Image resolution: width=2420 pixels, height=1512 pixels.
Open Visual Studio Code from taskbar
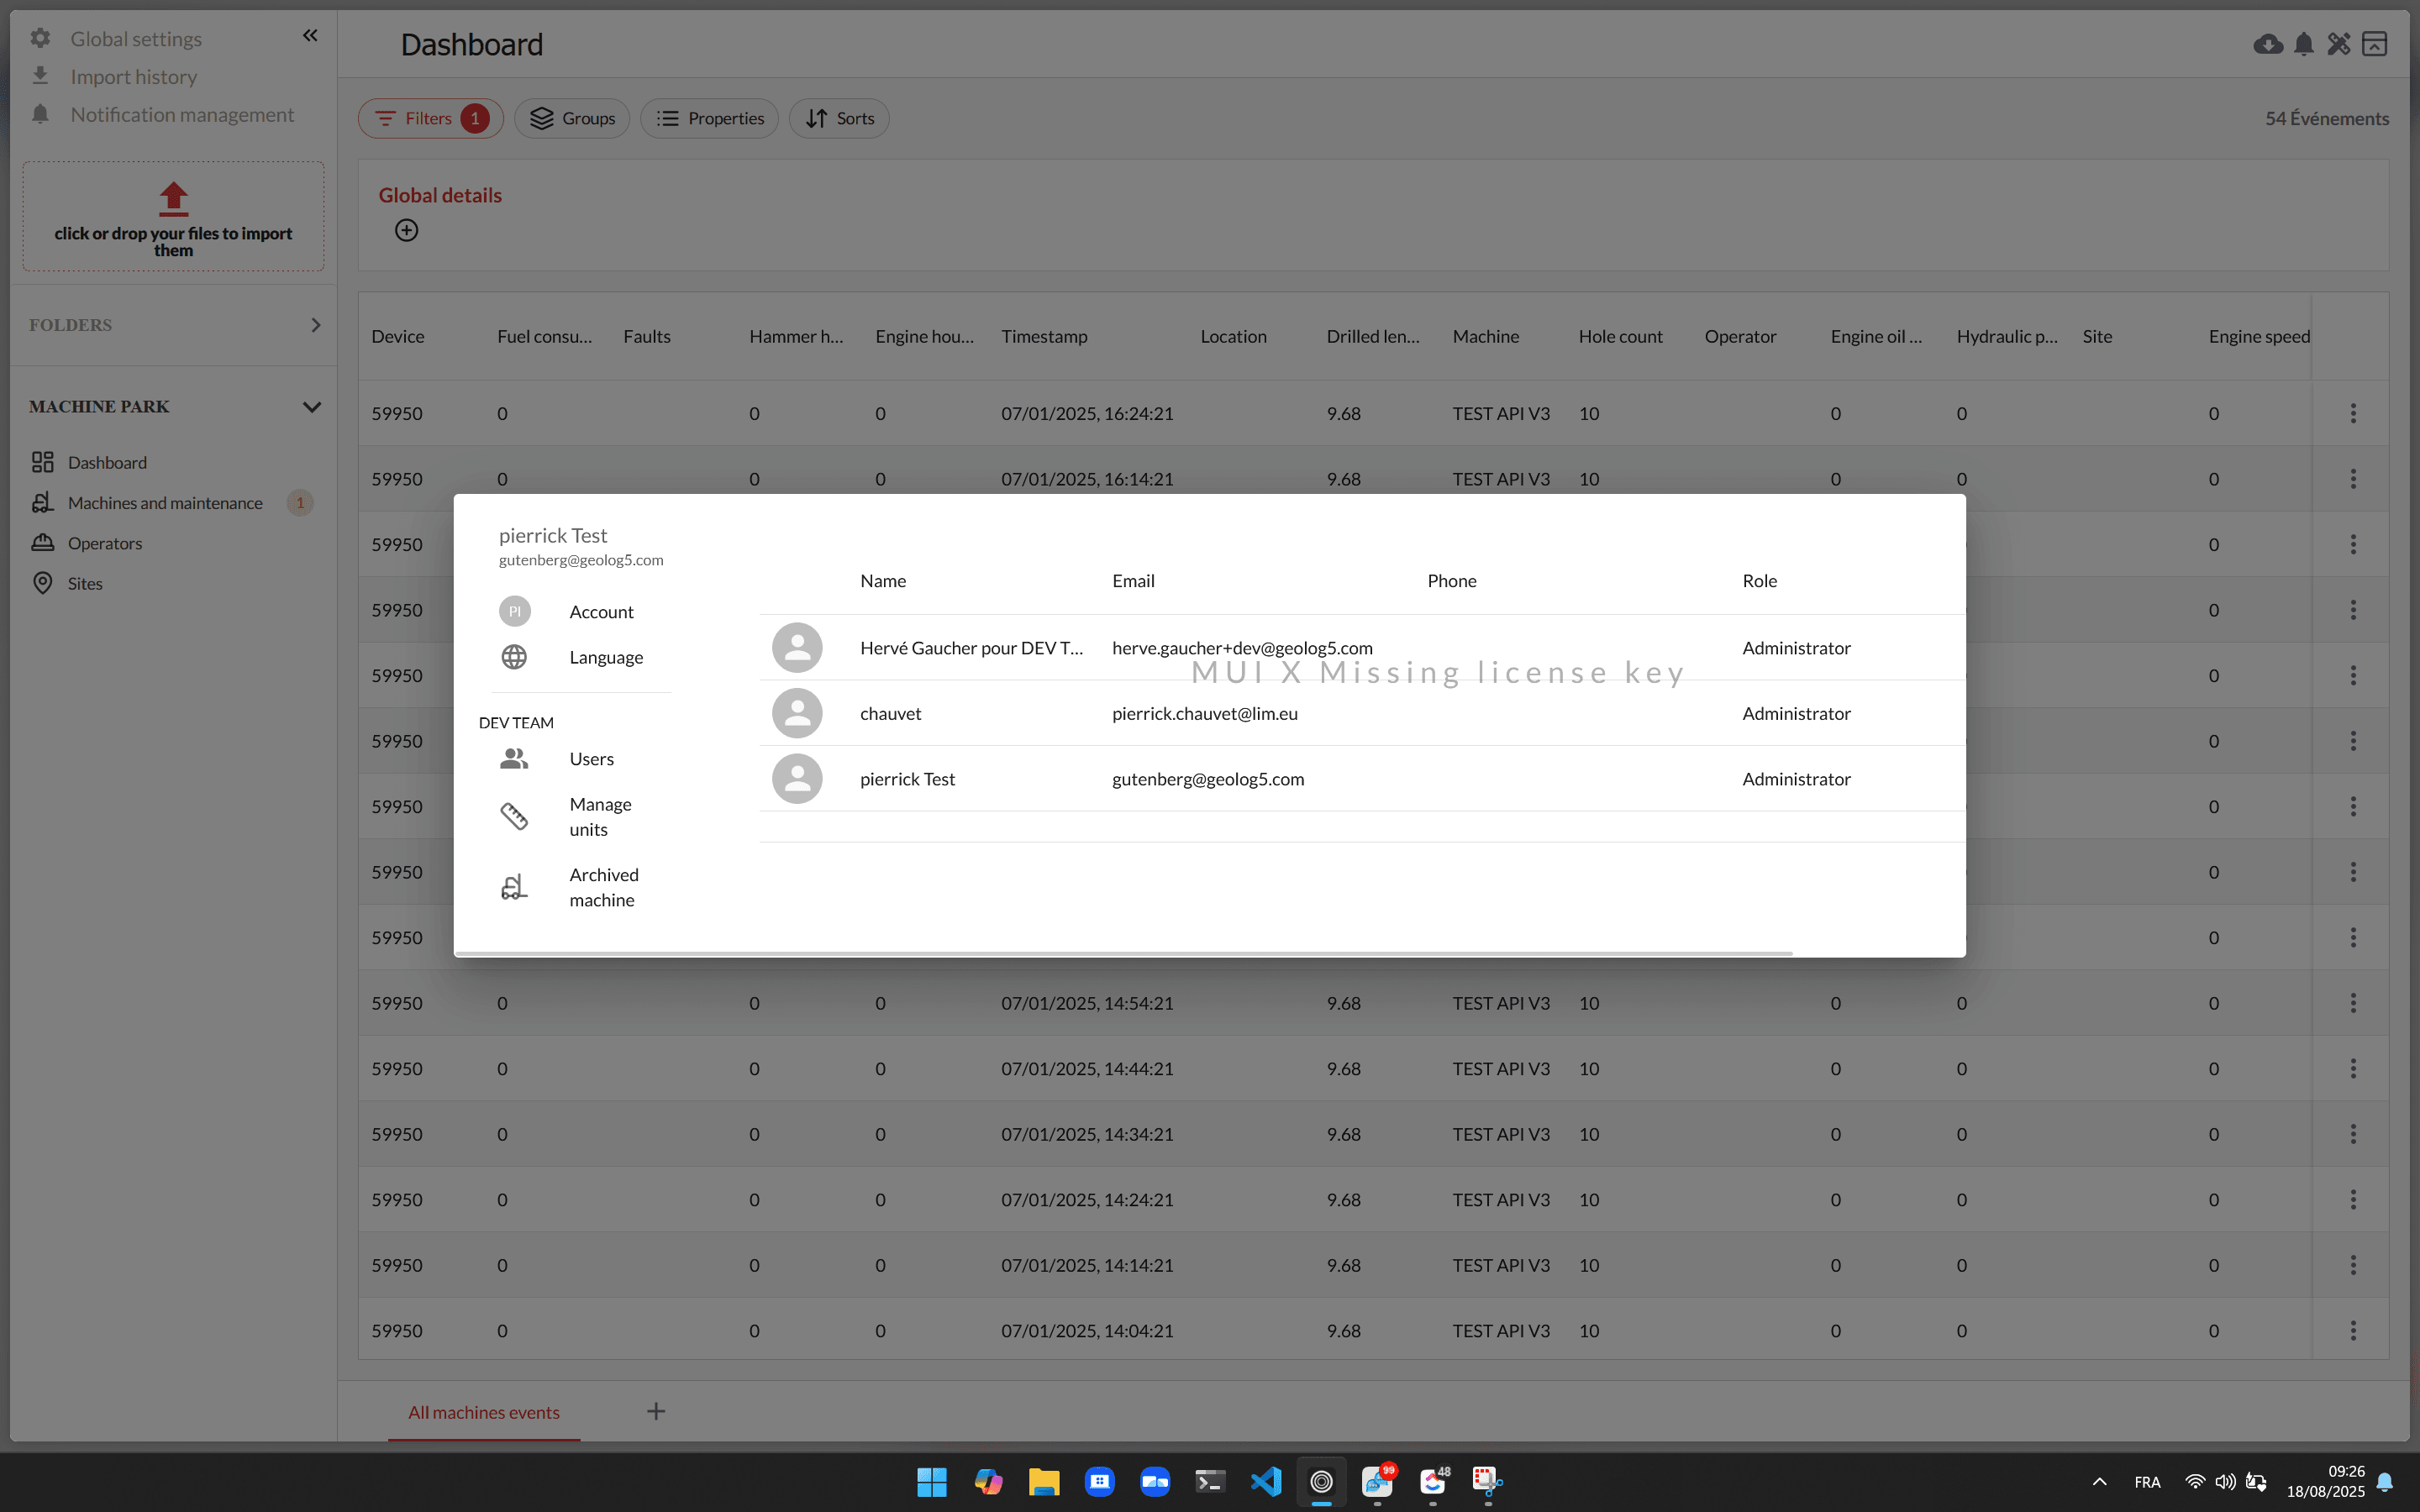pyautogui.click(x=1266, y=1481)
